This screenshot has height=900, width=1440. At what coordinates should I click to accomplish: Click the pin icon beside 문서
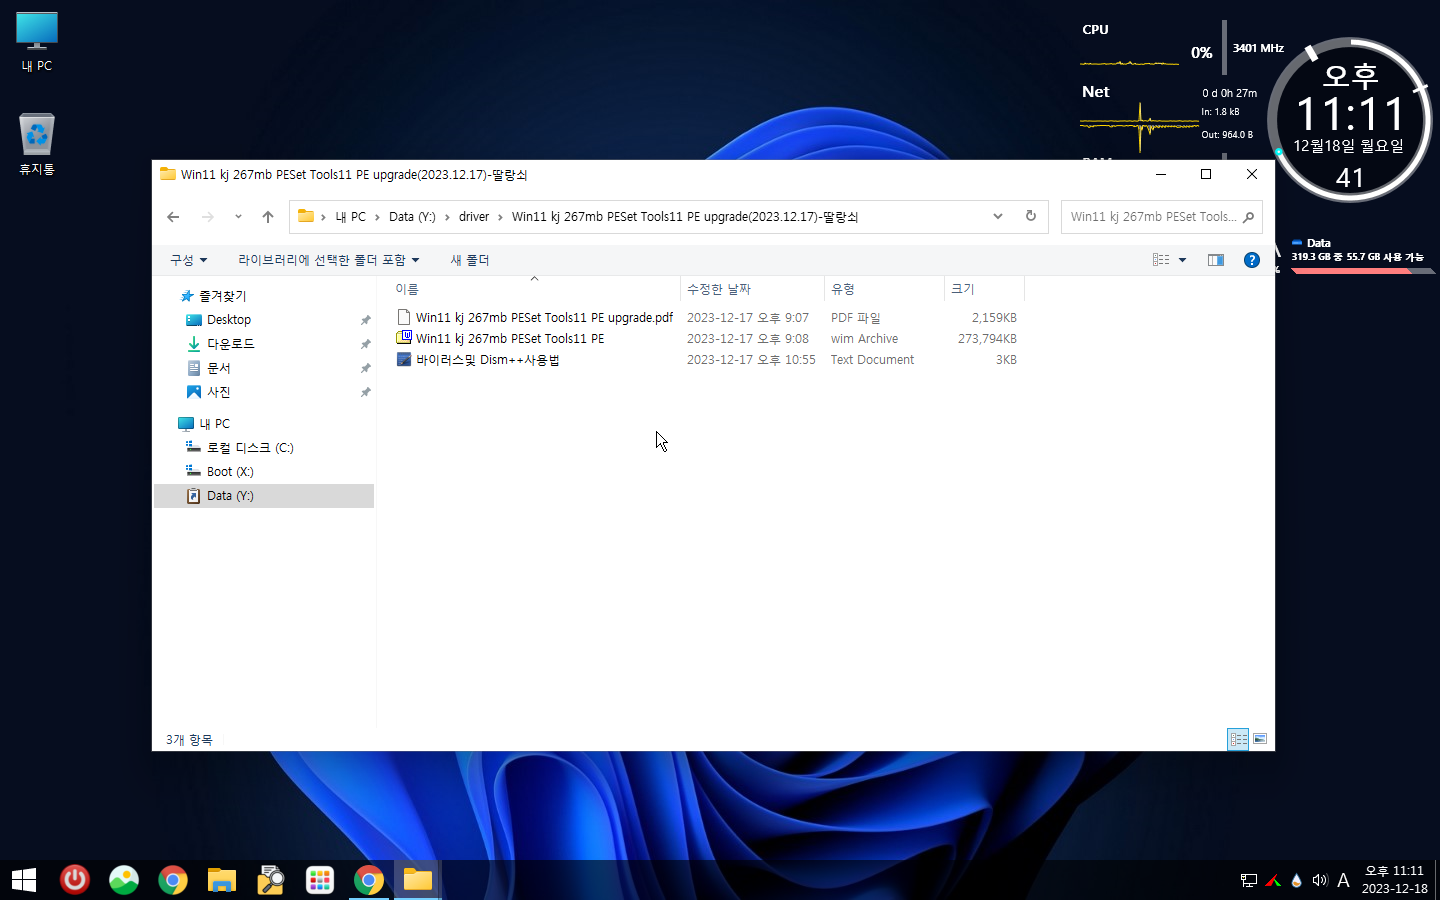coord(365,368)
